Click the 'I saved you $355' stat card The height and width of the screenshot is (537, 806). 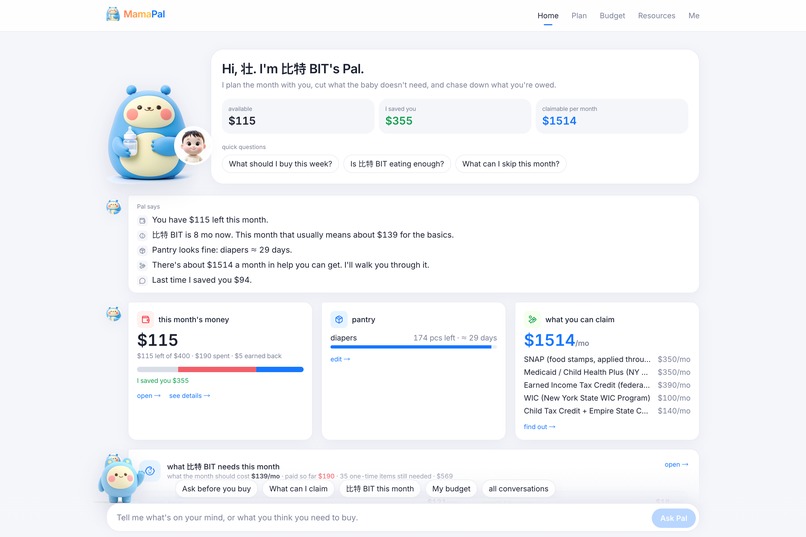pyautogui.click(x=455, y=116)
